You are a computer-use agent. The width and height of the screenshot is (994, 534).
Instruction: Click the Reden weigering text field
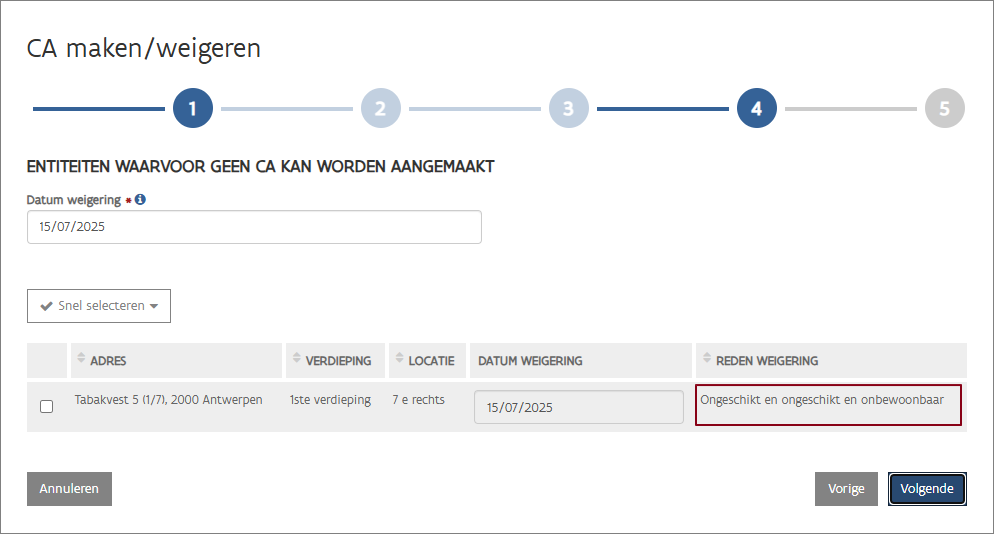coord(828,405)
